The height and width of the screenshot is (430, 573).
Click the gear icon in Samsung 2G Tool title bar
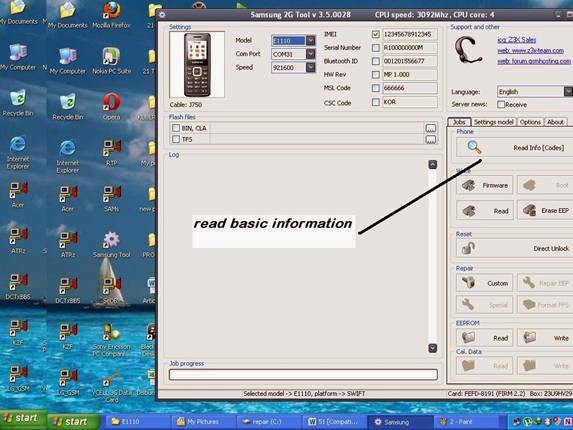tap(162, 15)
